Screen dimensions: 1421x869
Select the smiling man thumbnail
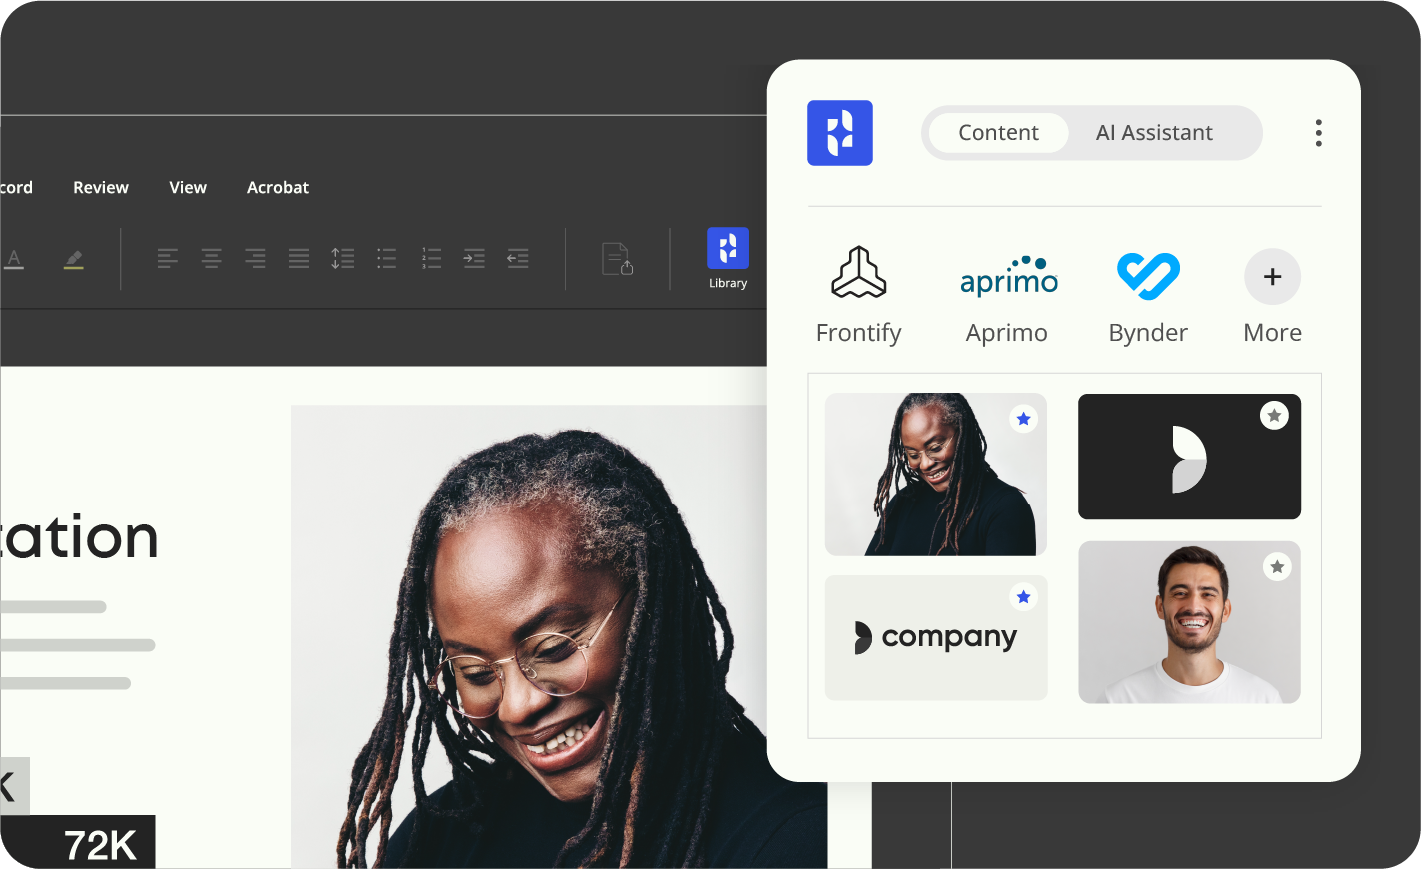tap(1189, 622)
